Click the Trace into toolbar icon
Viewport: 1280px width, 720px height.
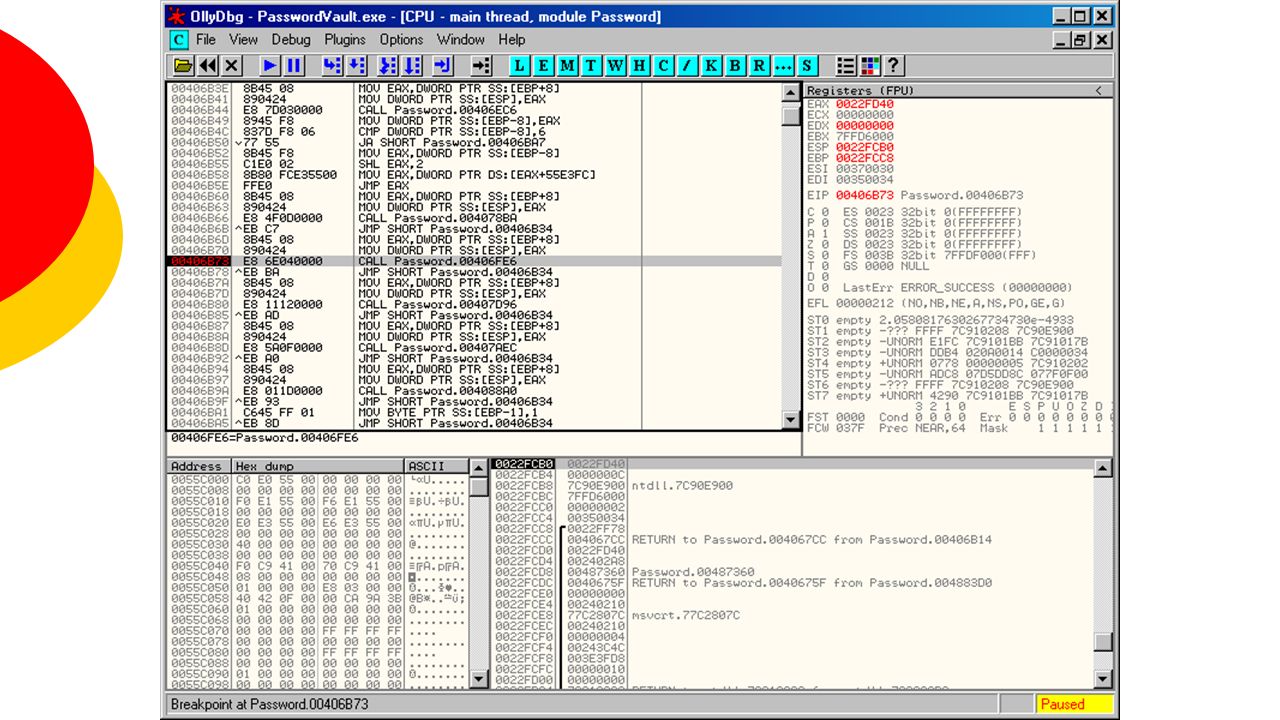click(387, 66)
